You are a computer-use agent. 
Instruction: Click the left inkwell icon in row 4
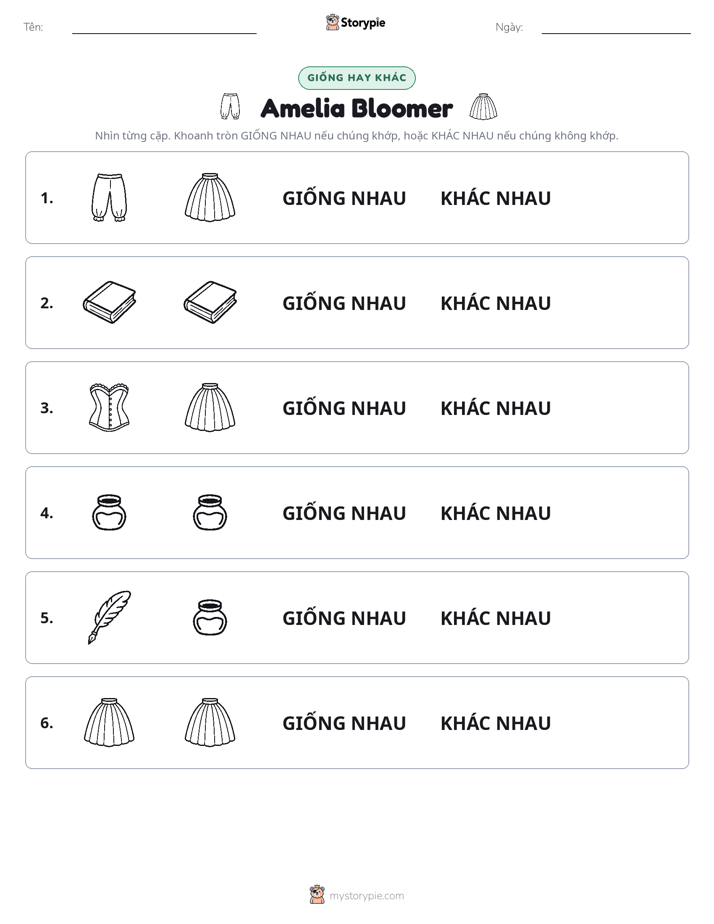110,512
